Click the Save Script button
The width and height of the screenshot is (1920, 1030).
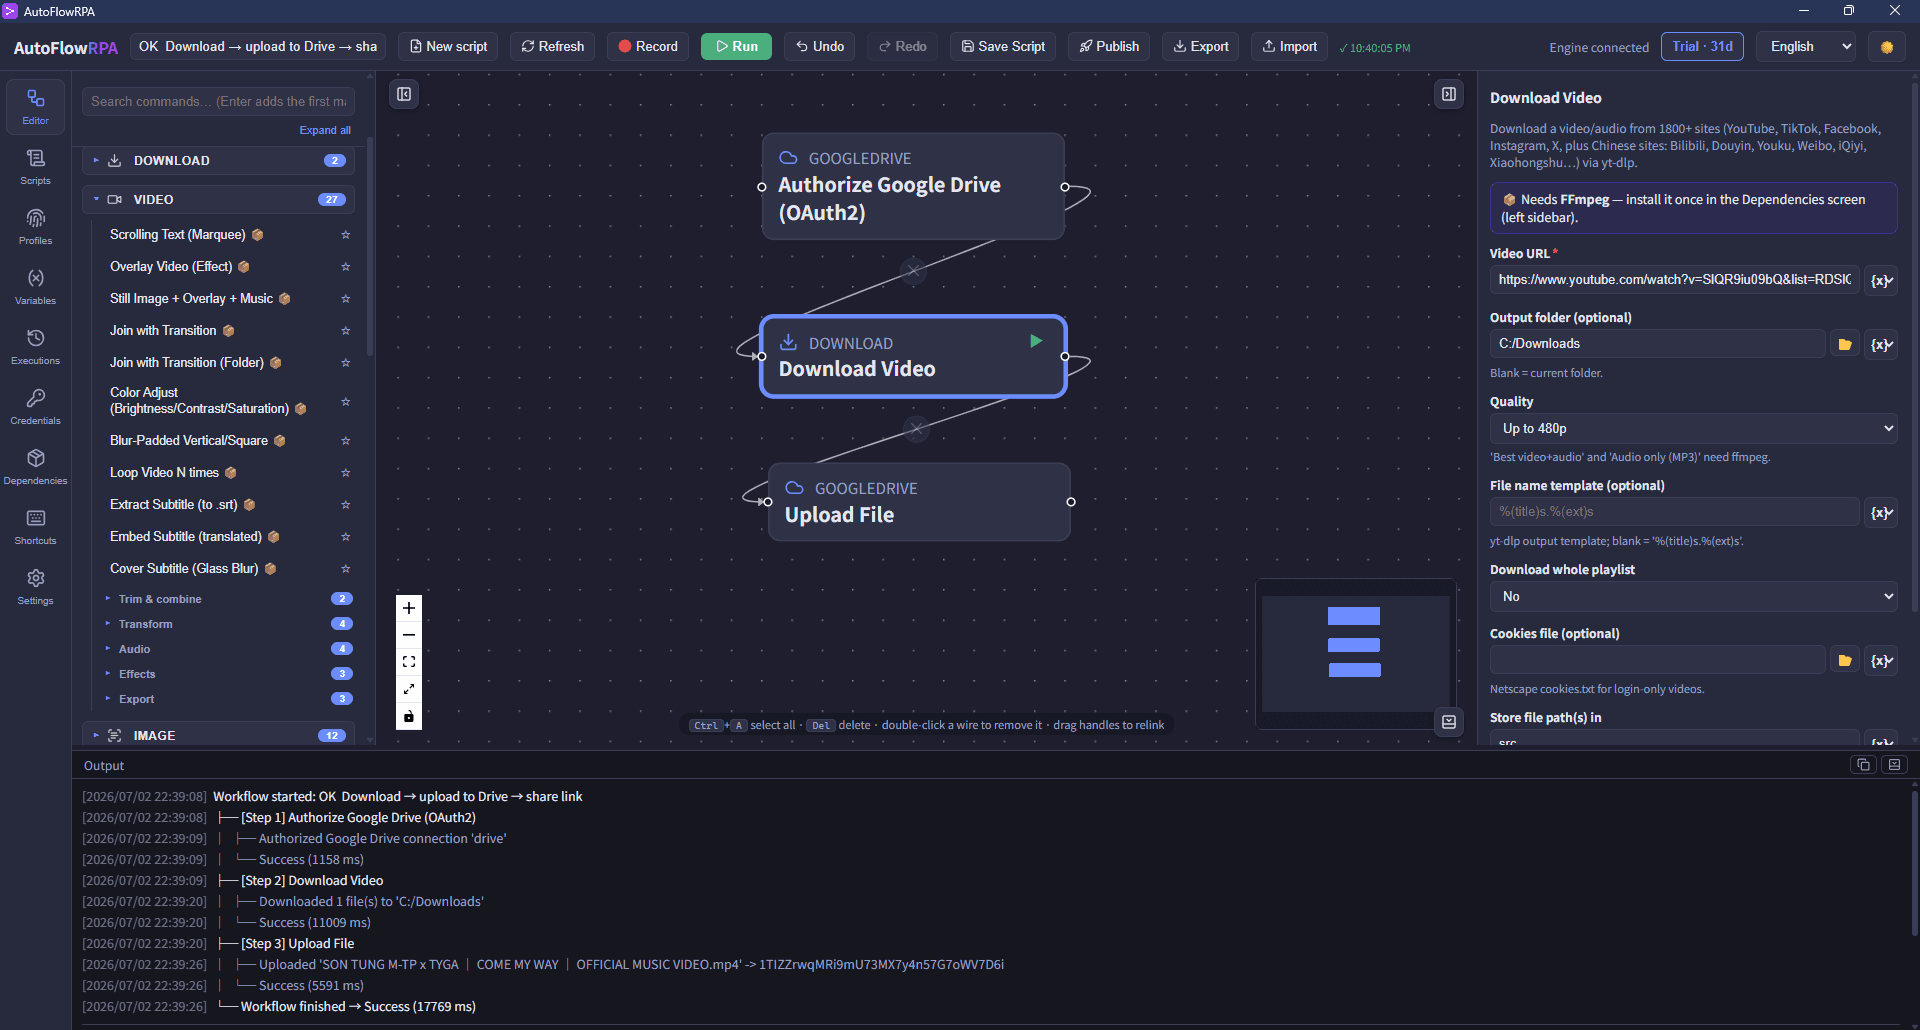(1003, 47)
